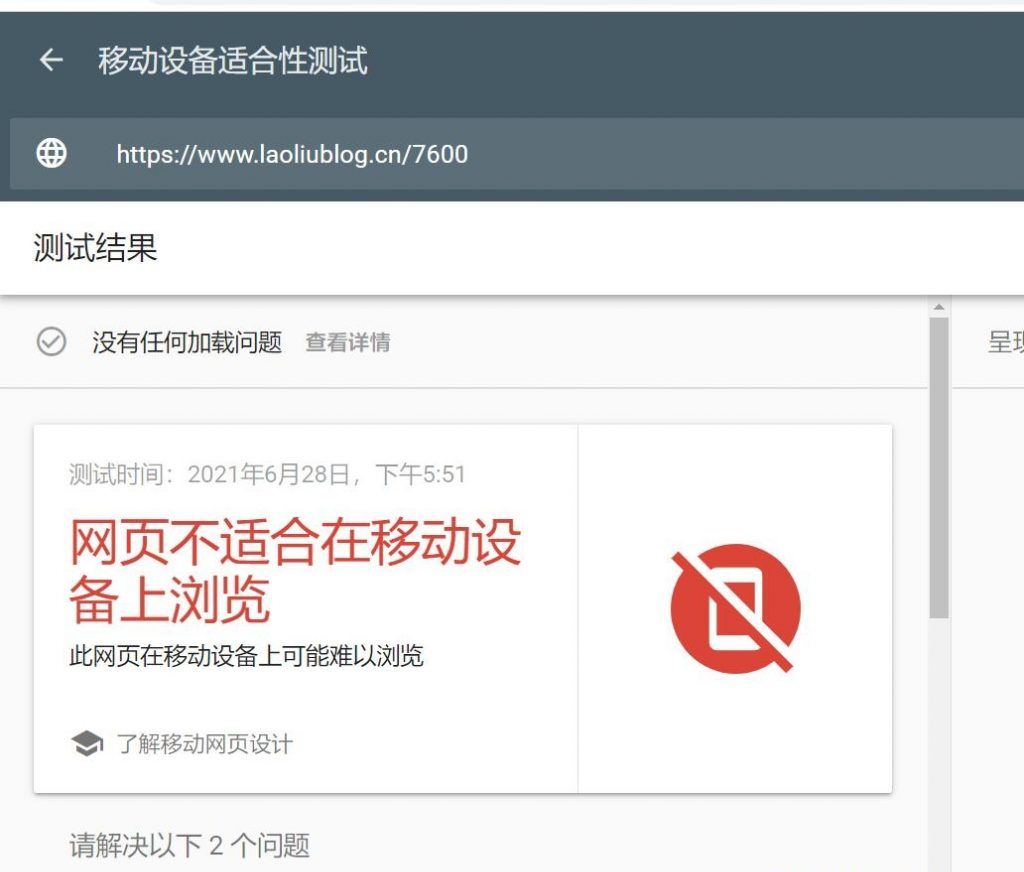This screenshot has width=1024, height=872.
Task: Edit the laoliublog.cn URL field
Action: pyautogui.click(x=516, y=154)
